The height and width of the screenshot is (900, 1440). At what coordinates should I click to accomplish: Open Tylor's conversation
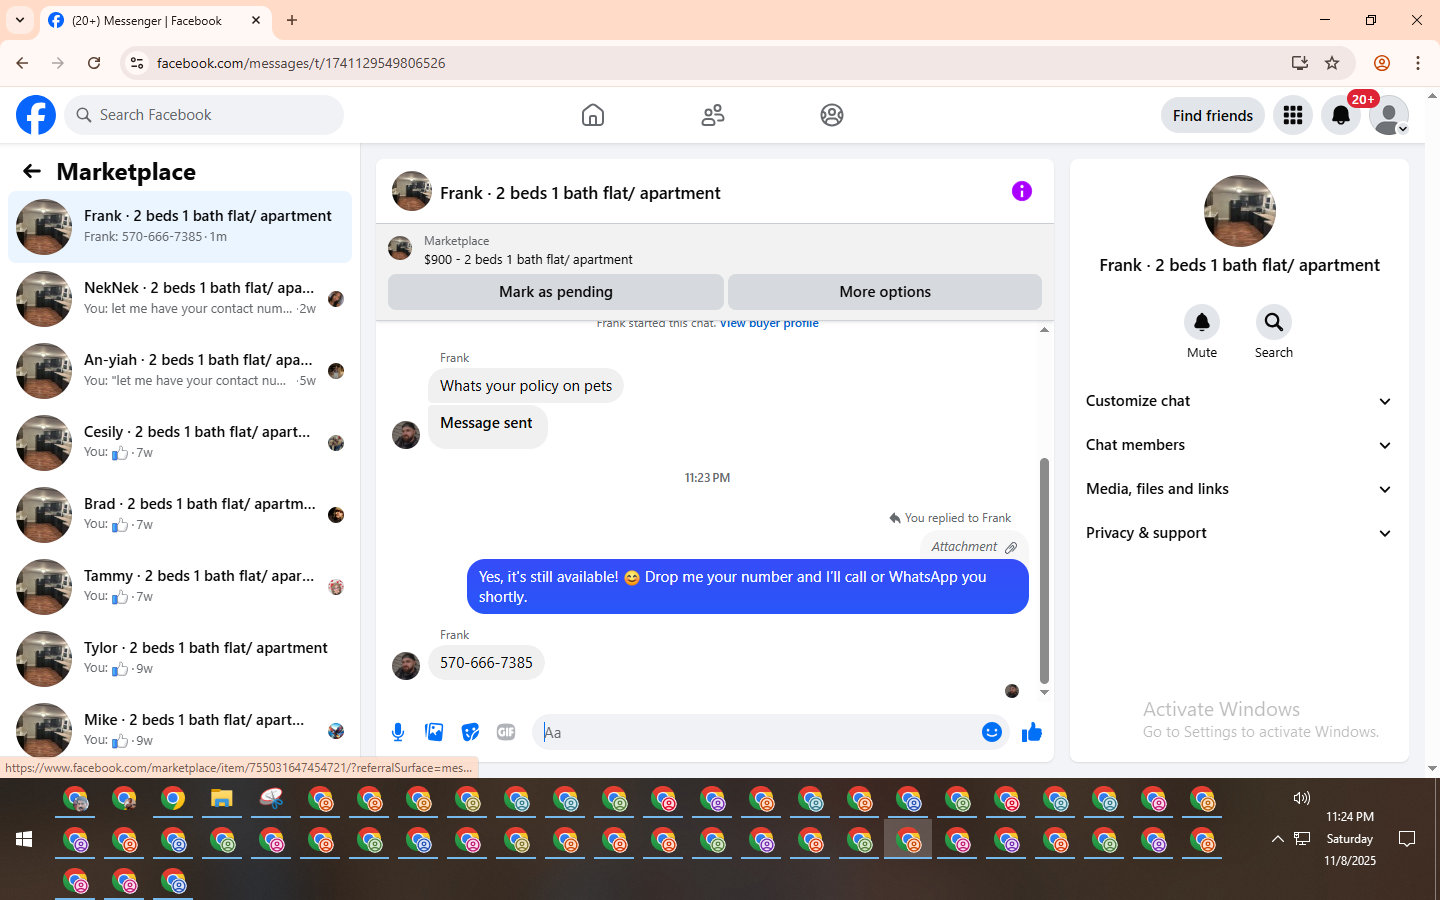pos(180,659)
